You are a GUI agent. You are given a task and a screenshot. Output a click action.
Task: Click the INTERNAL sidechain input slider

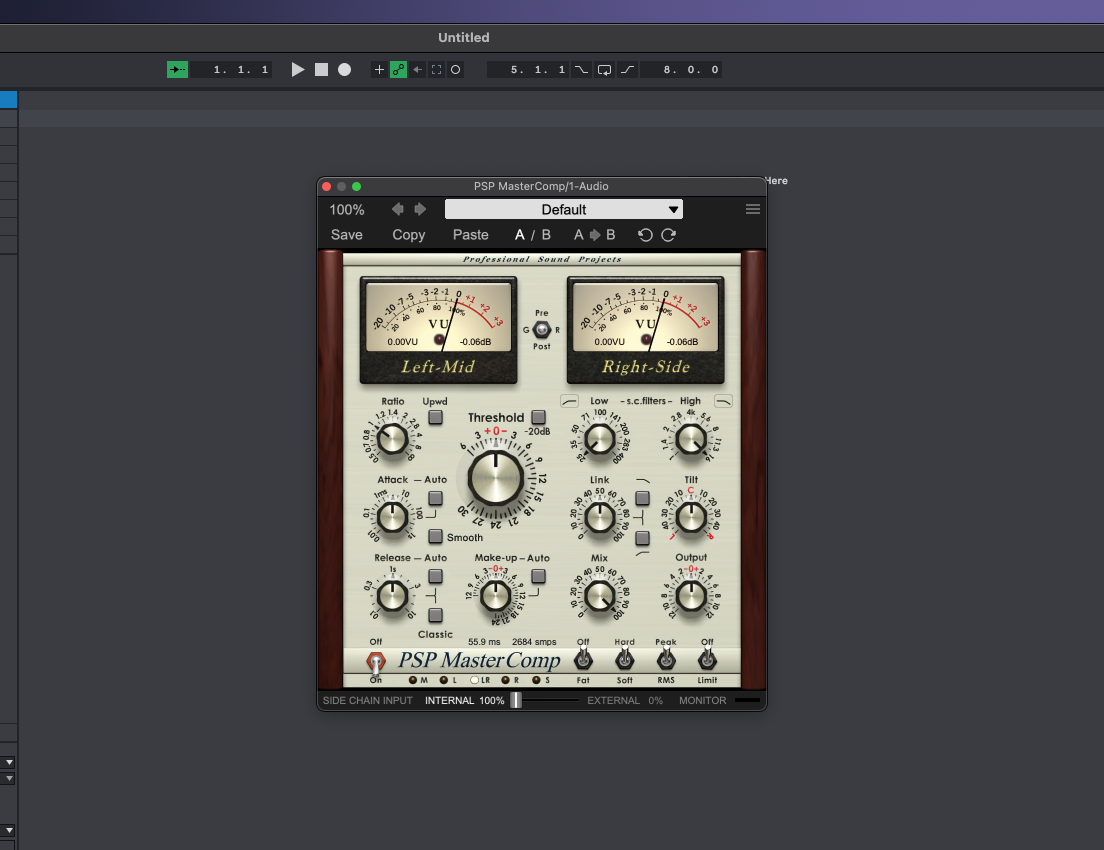coord(516,700)
